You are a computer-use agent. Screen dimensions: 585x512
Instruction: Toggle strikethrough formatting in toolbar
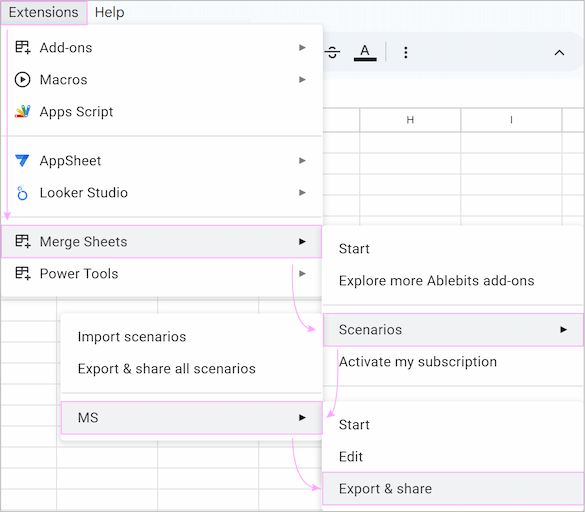click(332, 52)
